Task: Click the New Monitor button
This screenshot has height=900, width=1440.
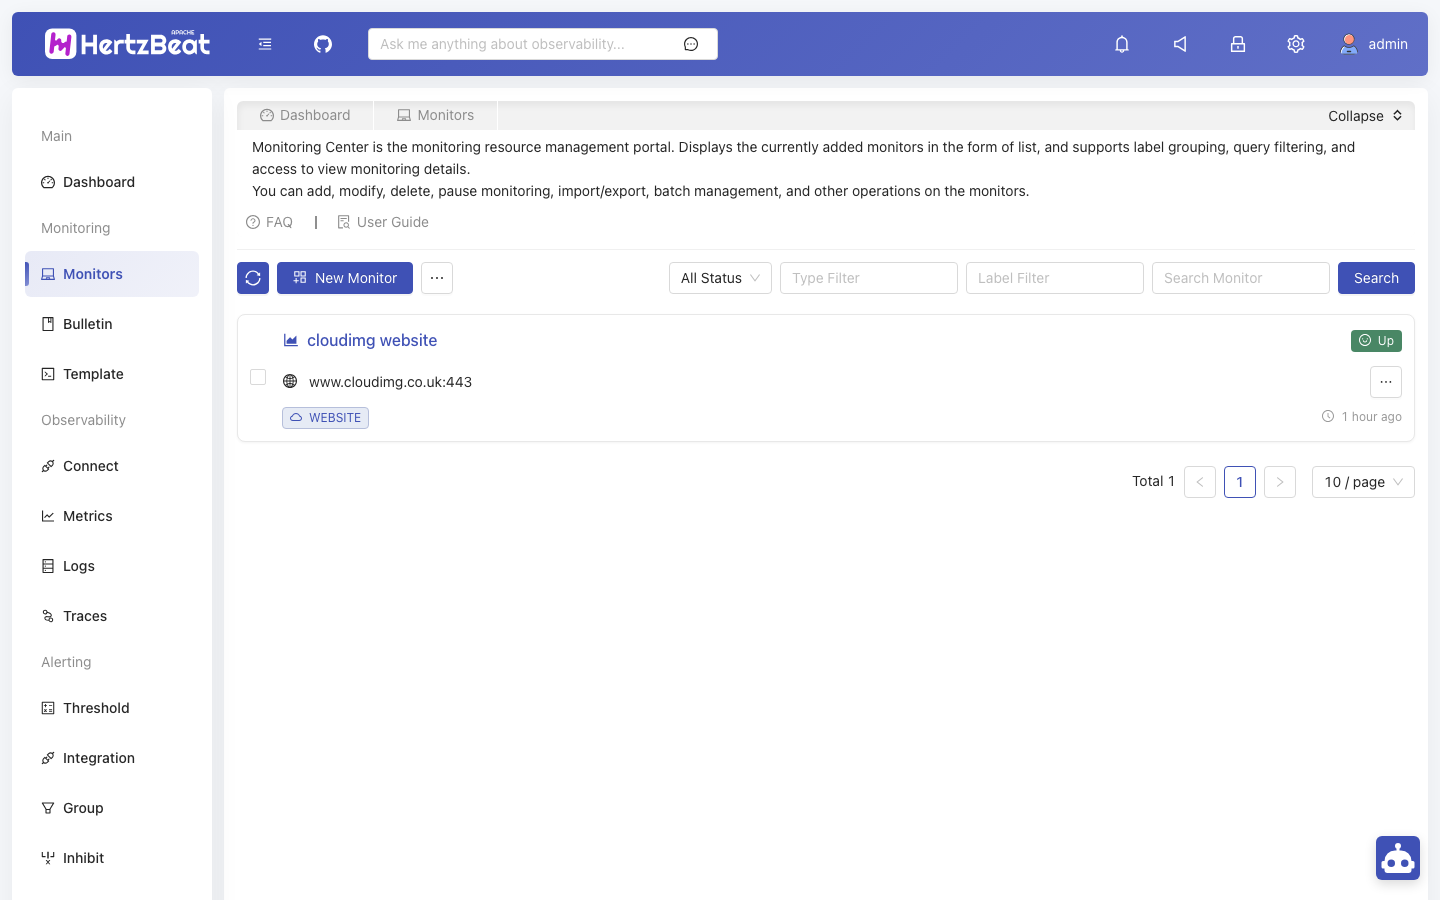Action: (345, 278)
